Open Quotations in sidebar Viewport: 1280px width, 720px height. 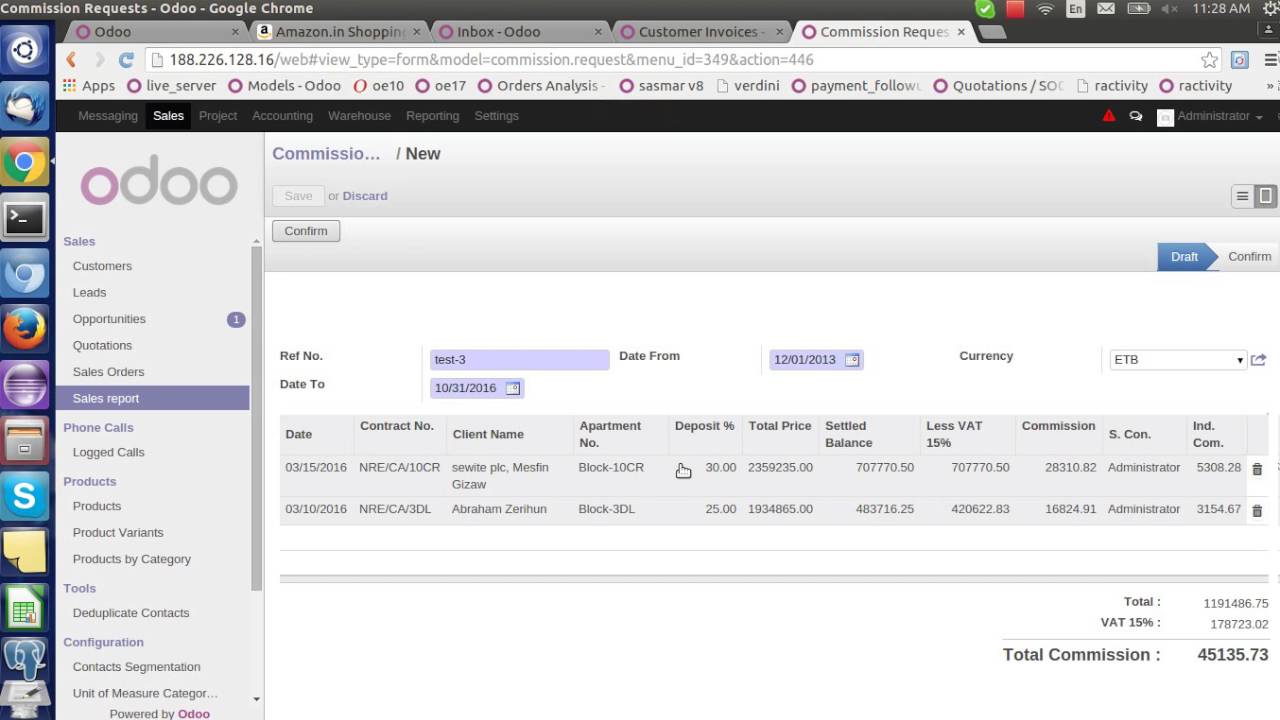click(x=102, y=345)
